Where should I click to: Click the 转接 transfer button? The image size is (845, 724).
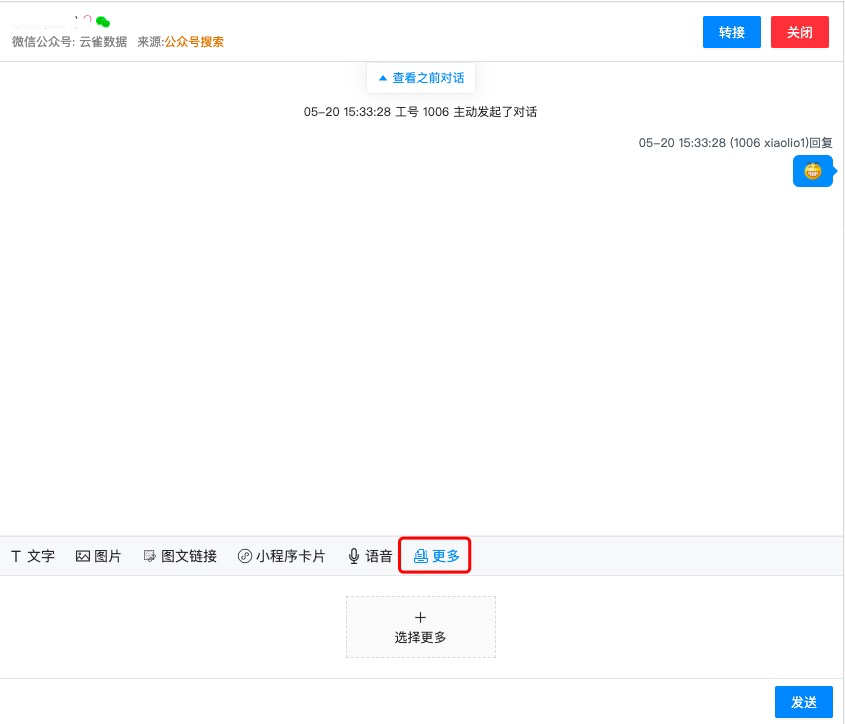731,31
